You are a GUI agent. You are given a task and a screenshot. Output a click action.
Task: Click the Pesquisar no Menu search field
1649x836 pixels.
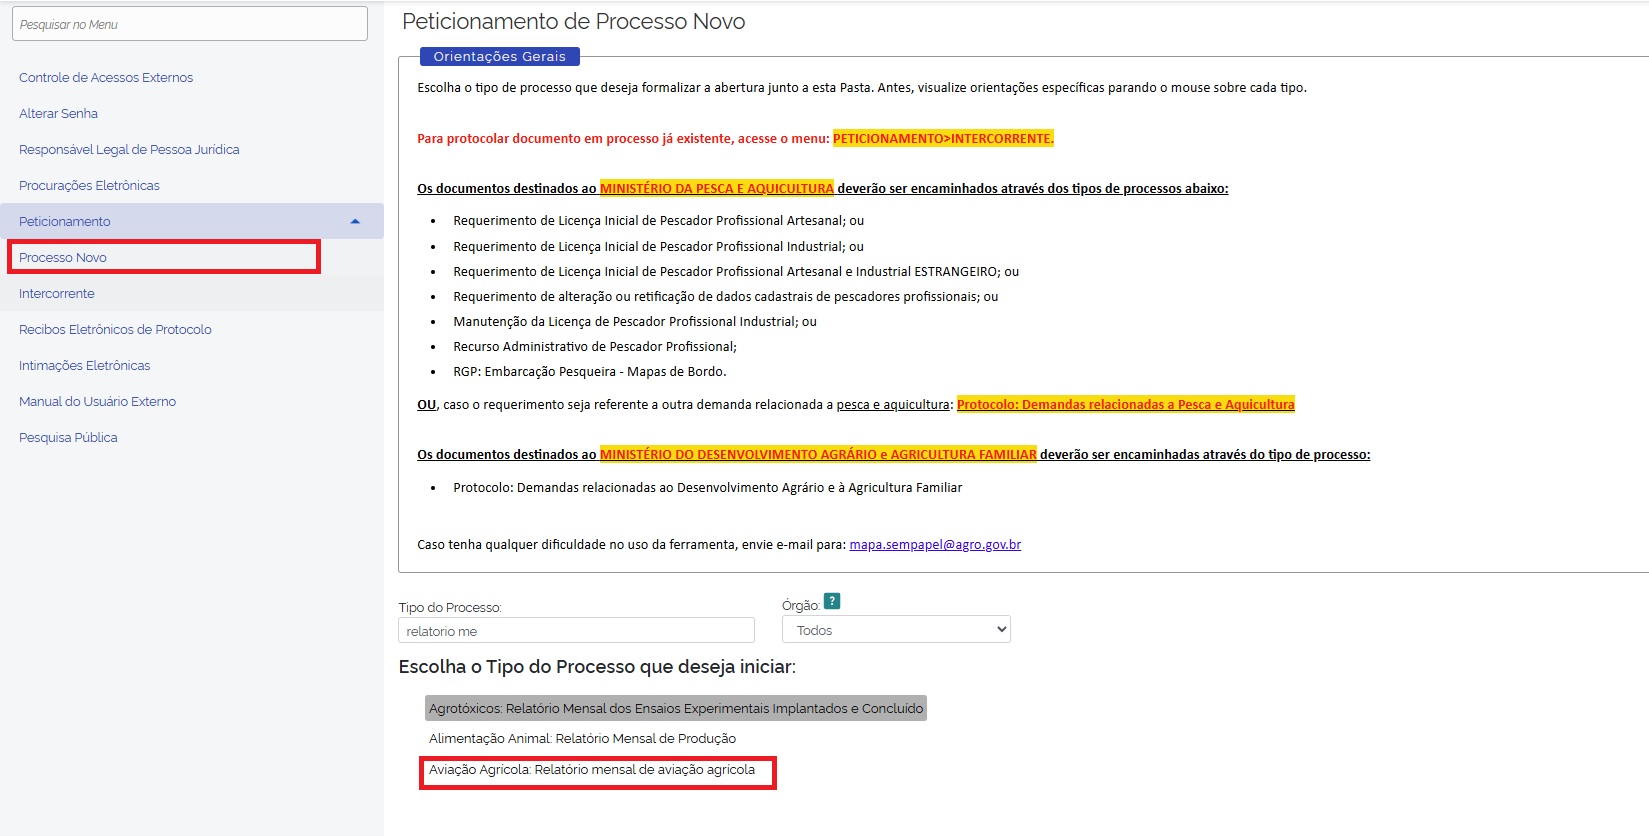tap(190, 24)
